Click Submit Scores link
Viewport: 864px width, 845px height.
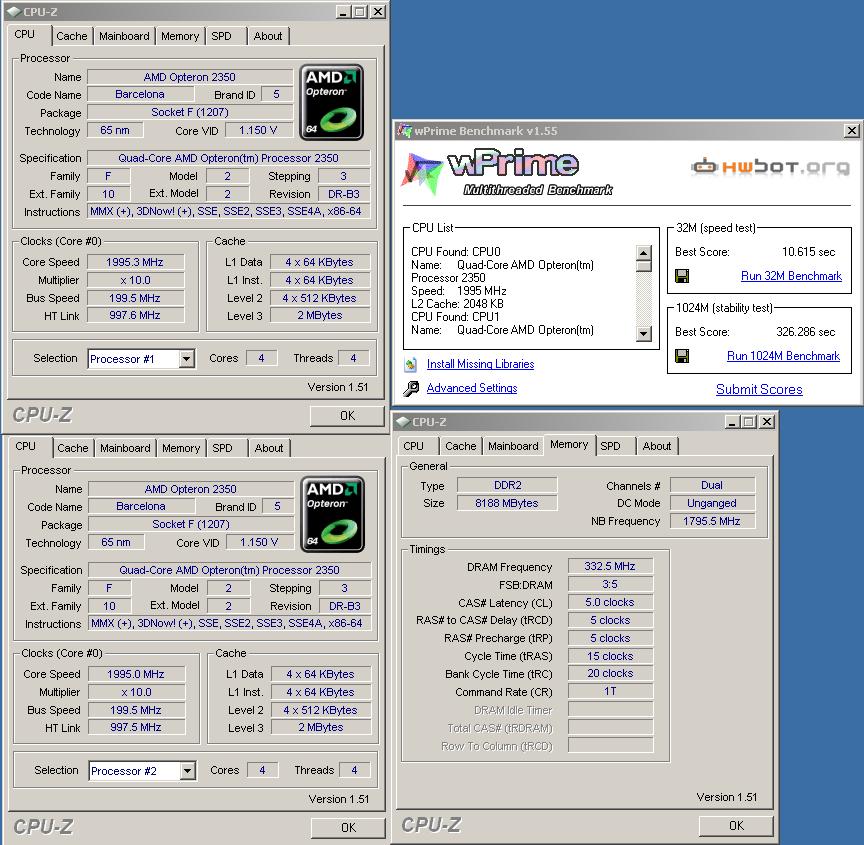point(759,389)
